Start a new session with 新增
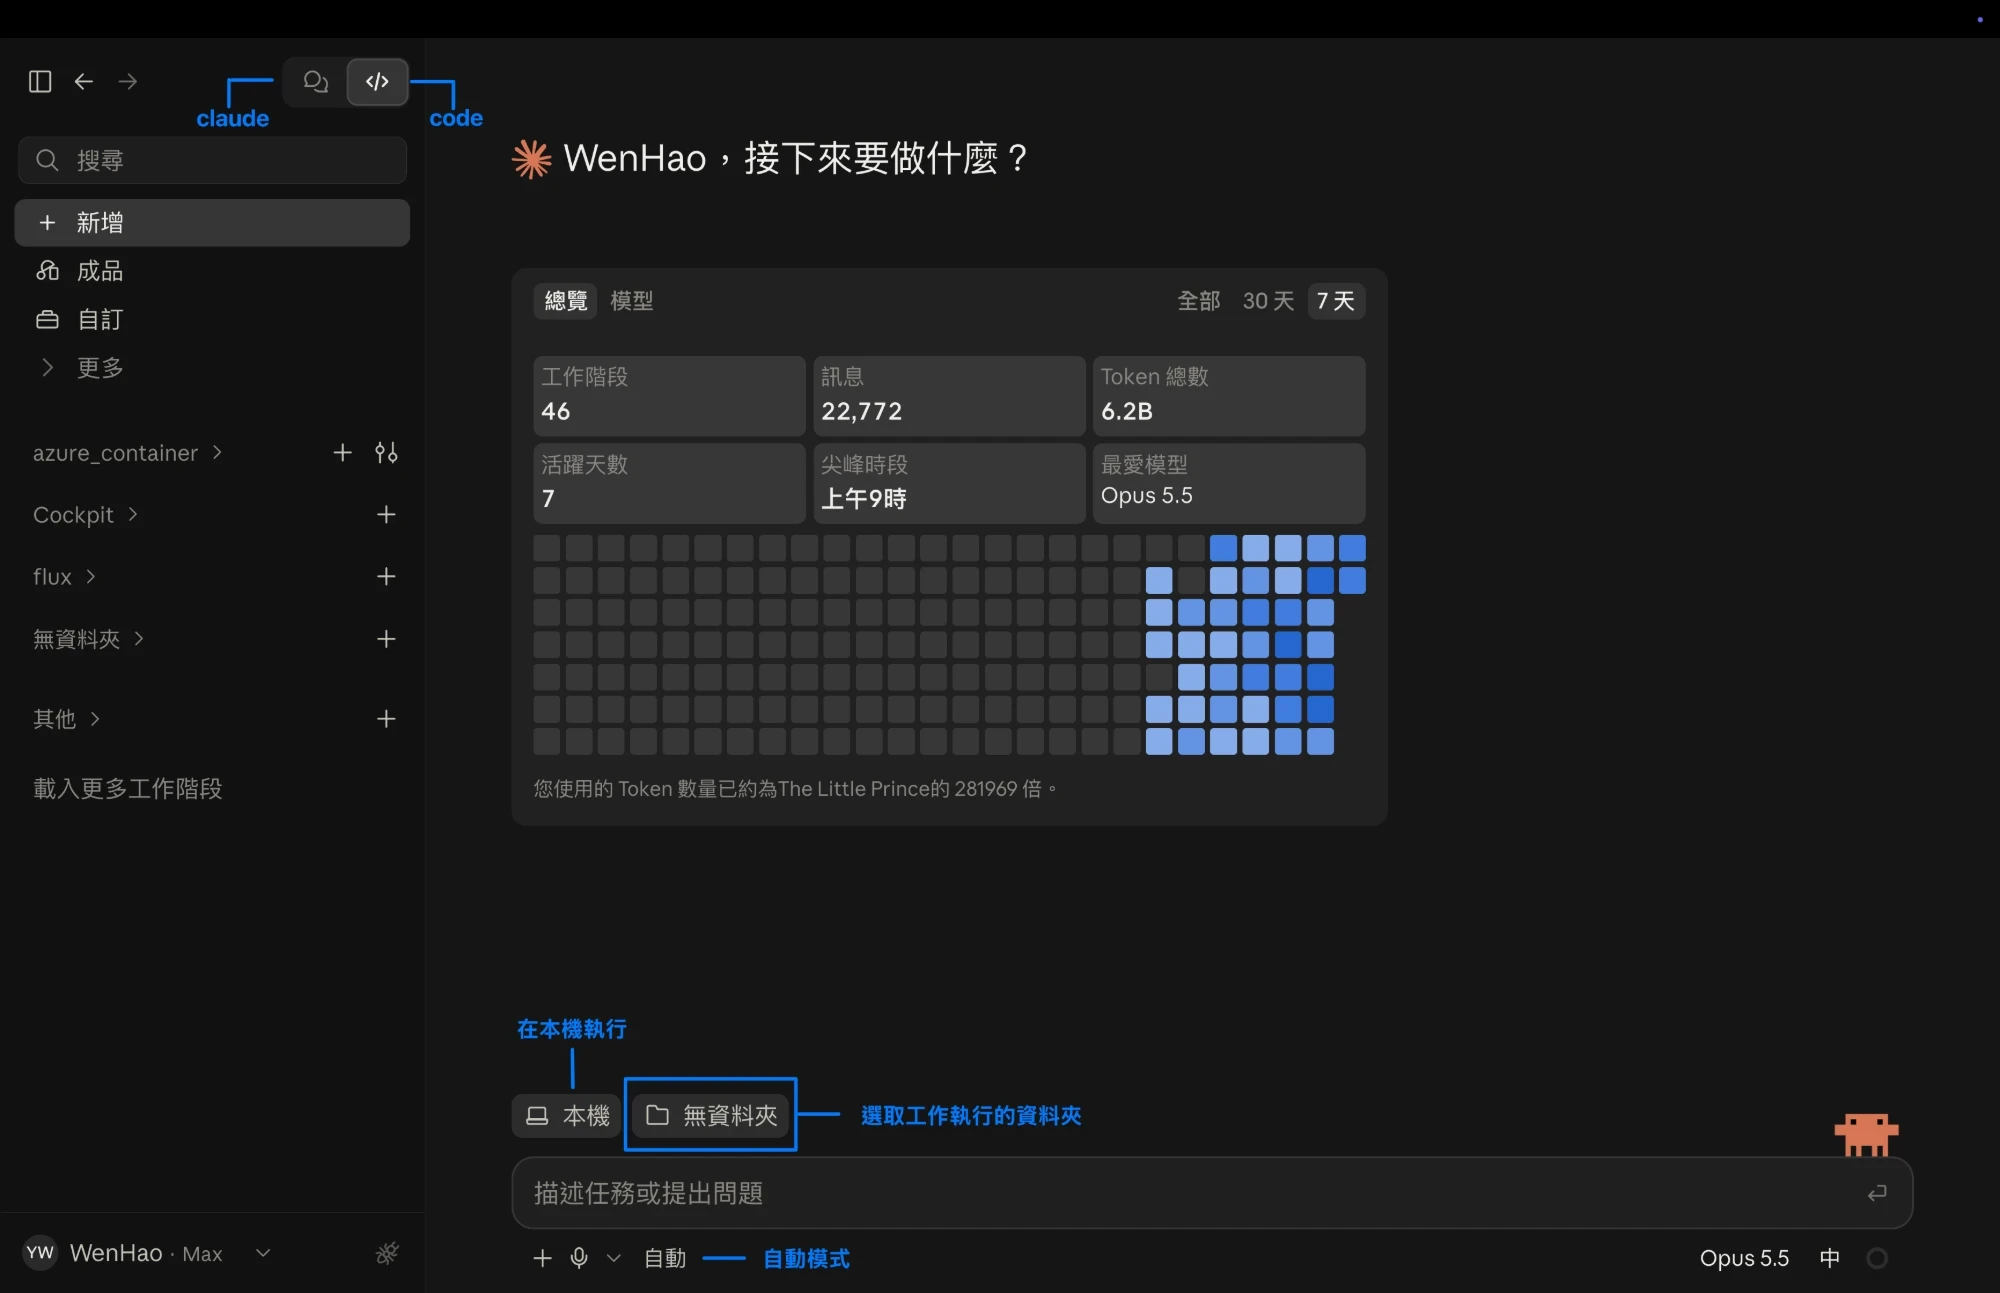This screenshot has width=2000, height=1293. (x=212, y=222)
